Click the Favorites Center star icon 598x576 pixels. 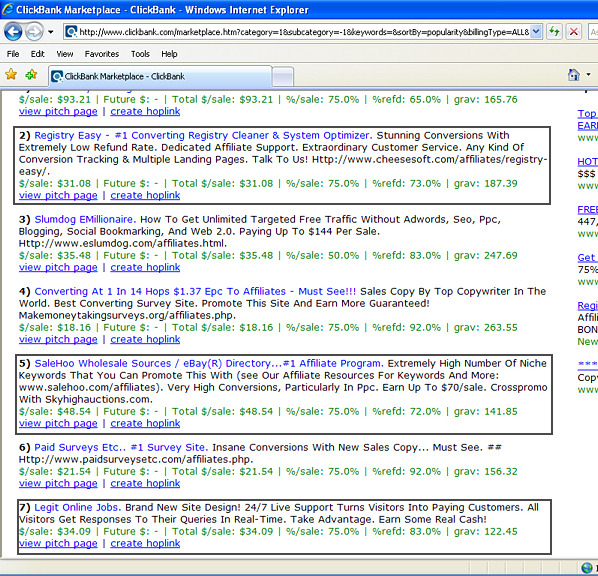click(x=11, y=74)
